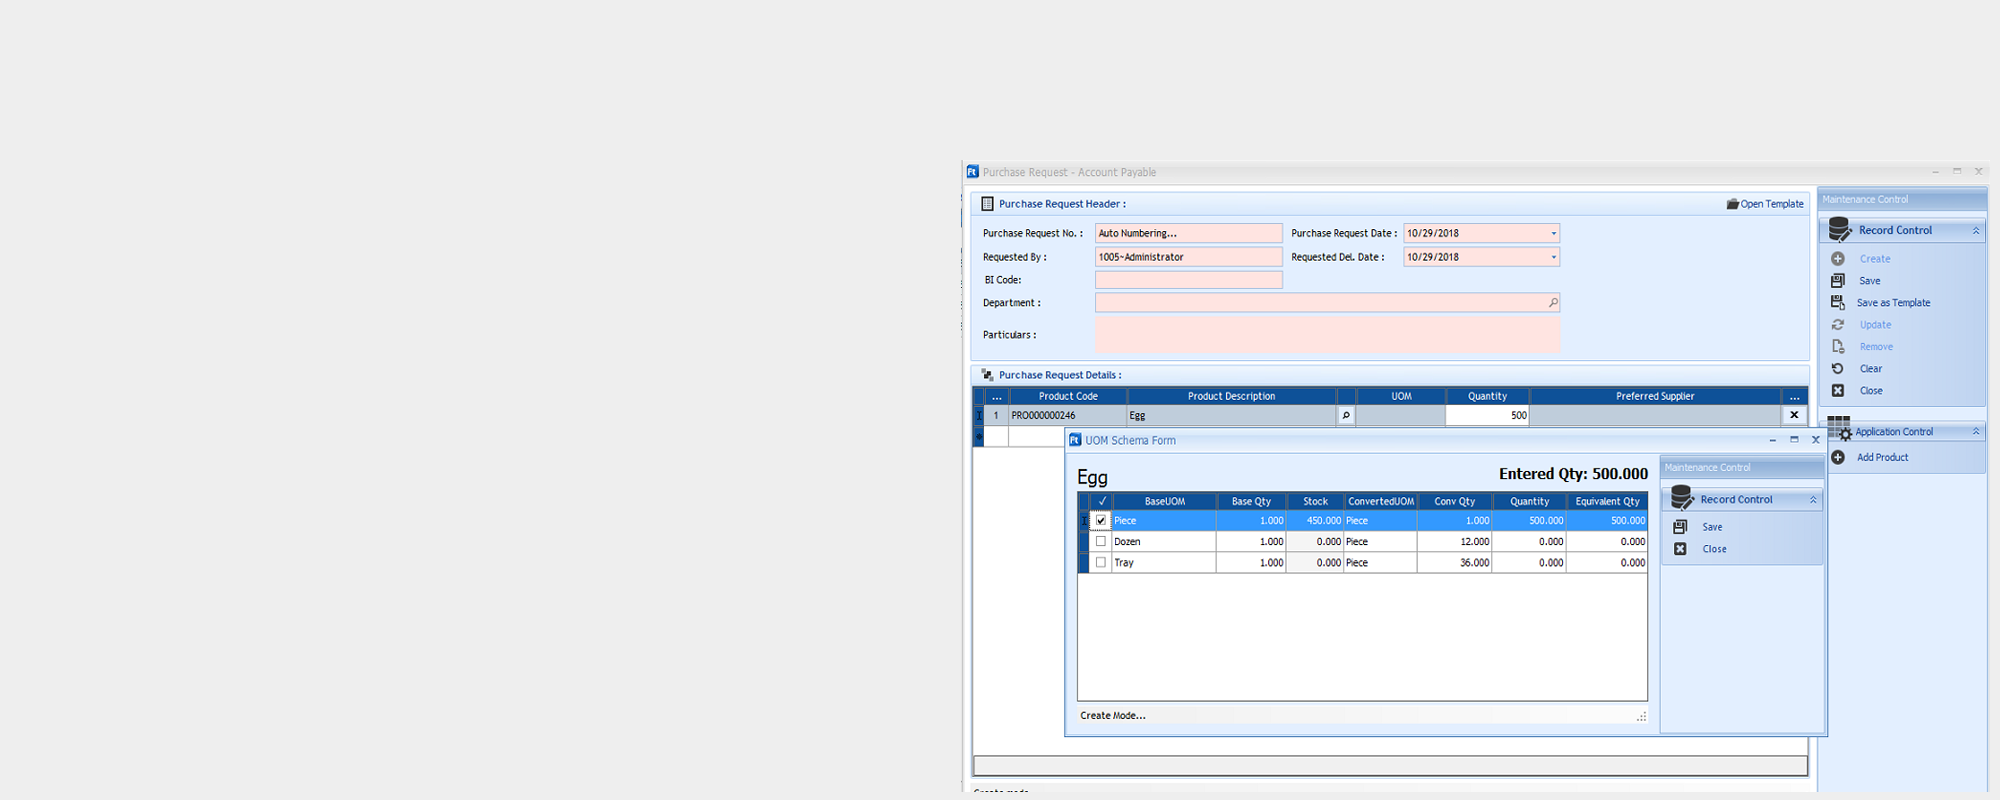
Task: Click the Save as Template label
Action: click(1893, 303)
